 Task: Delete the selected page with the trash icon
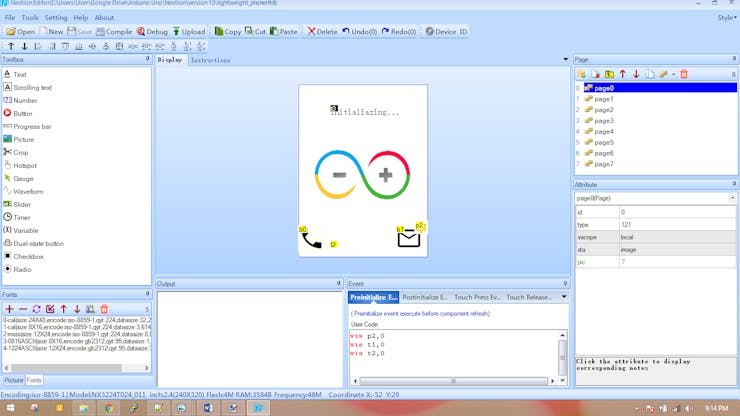click(684, 74)
